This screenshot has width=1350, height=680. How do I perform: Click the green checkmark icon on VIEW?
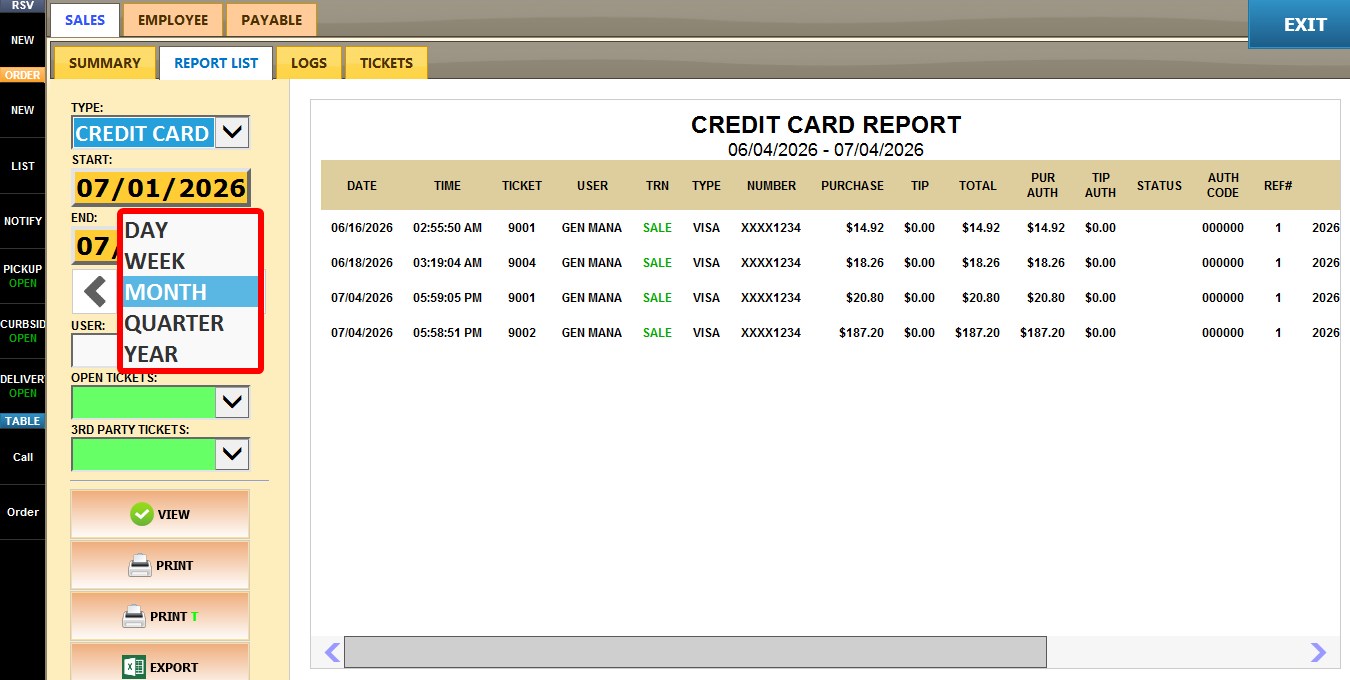tap(142, 514)
